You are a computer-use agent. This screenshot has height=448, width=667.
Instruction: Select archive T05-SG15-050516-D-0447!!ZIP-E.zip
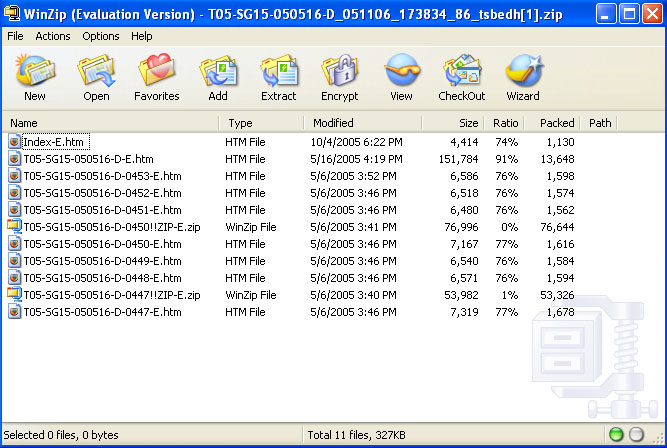(x=112, y=295)
